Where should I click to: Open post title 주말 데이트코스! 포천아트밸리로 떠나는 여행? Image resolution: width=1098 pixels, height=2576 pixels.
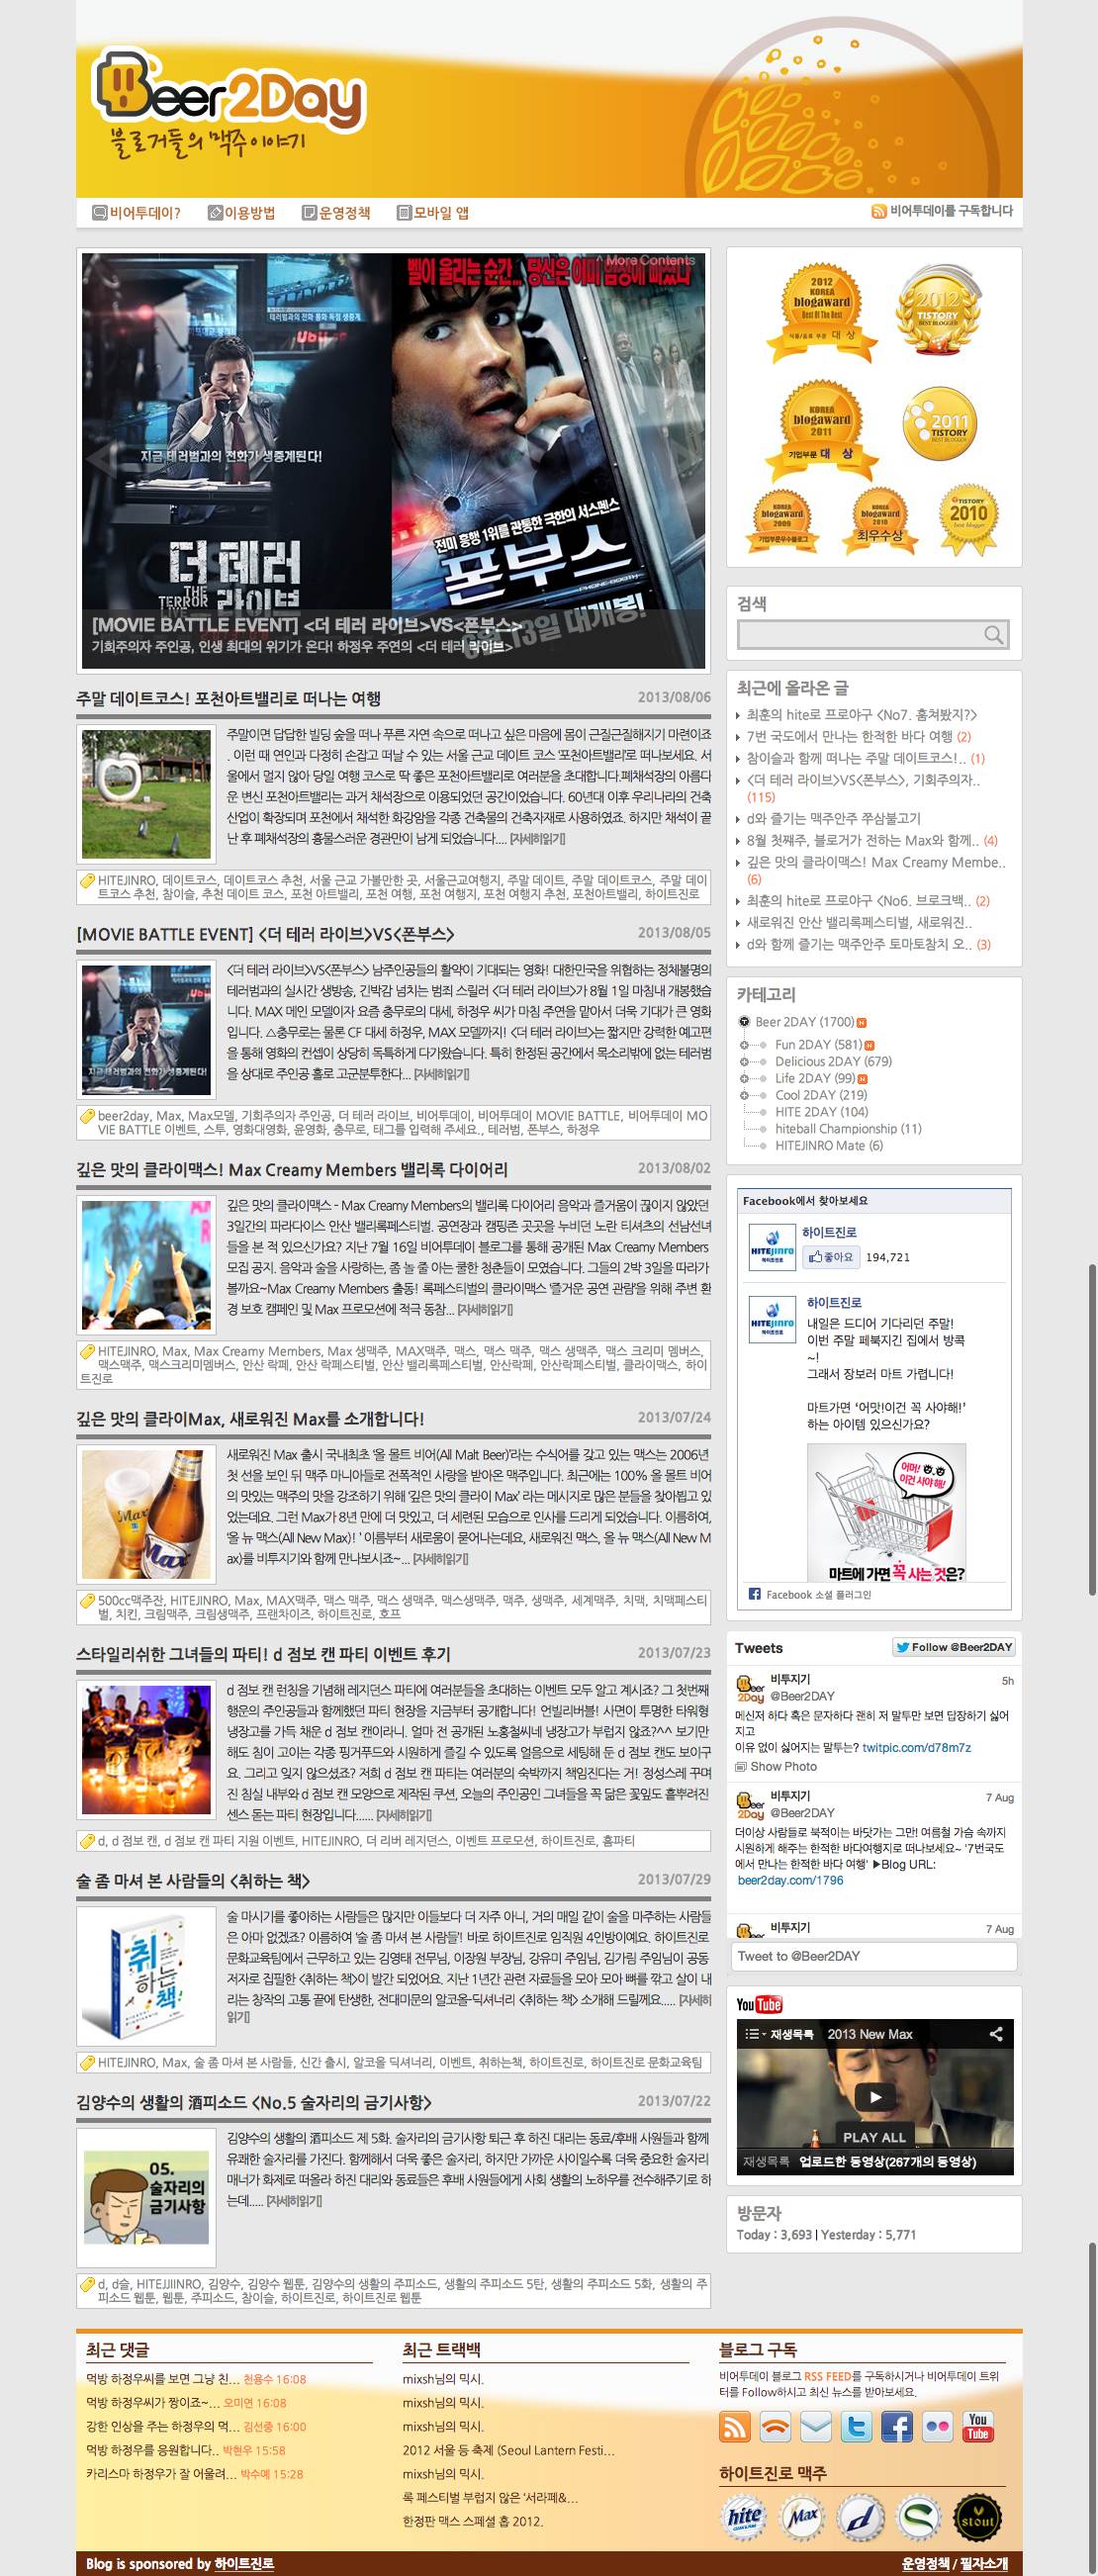click(x=228, y=698)
